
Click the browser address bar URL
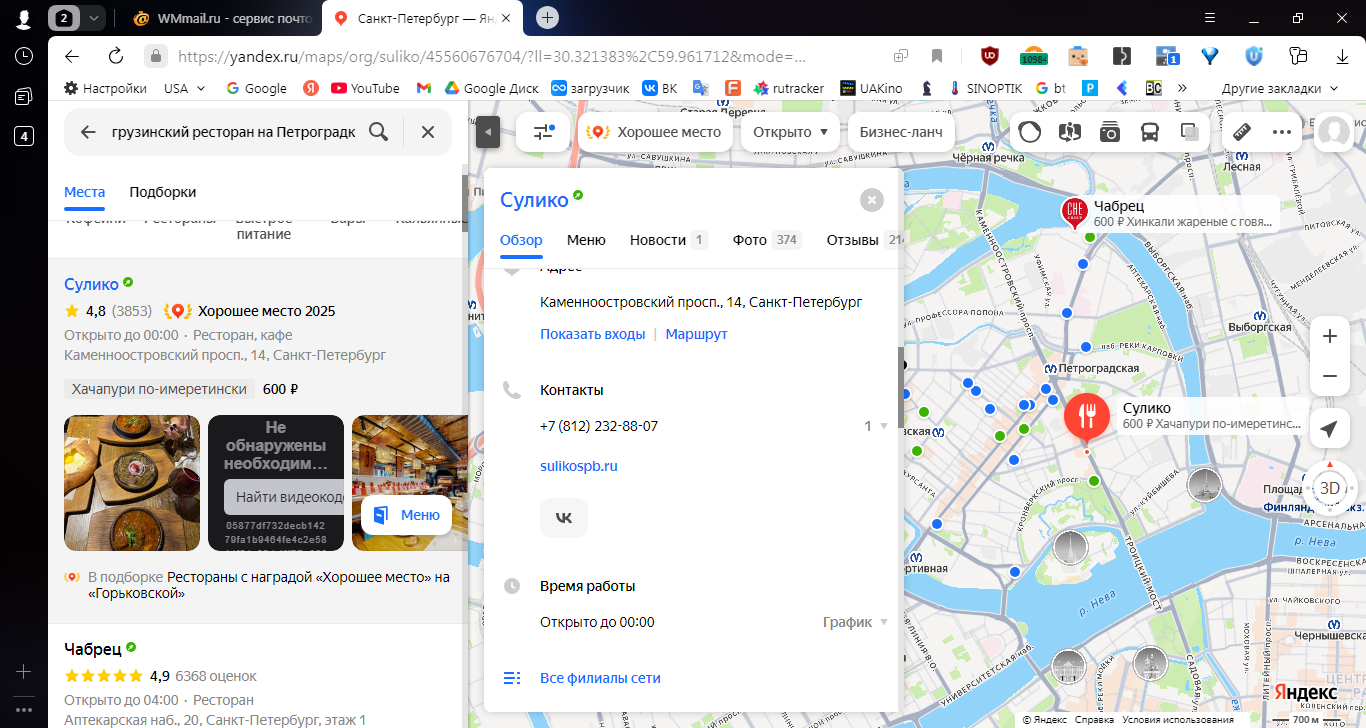point(491,56)
